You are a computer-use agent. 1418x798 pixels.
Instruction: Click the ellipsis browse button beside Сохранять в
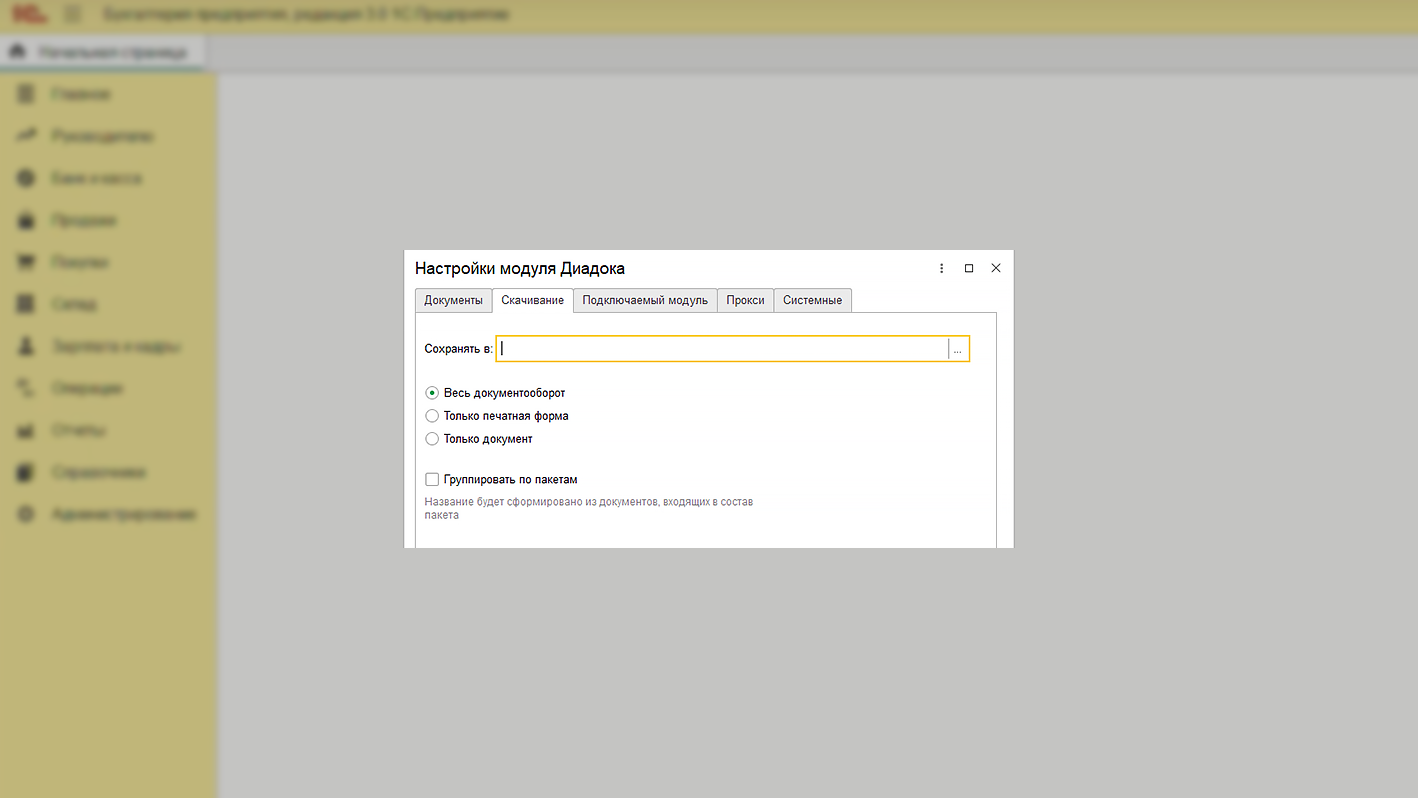[x=958, y=349]
